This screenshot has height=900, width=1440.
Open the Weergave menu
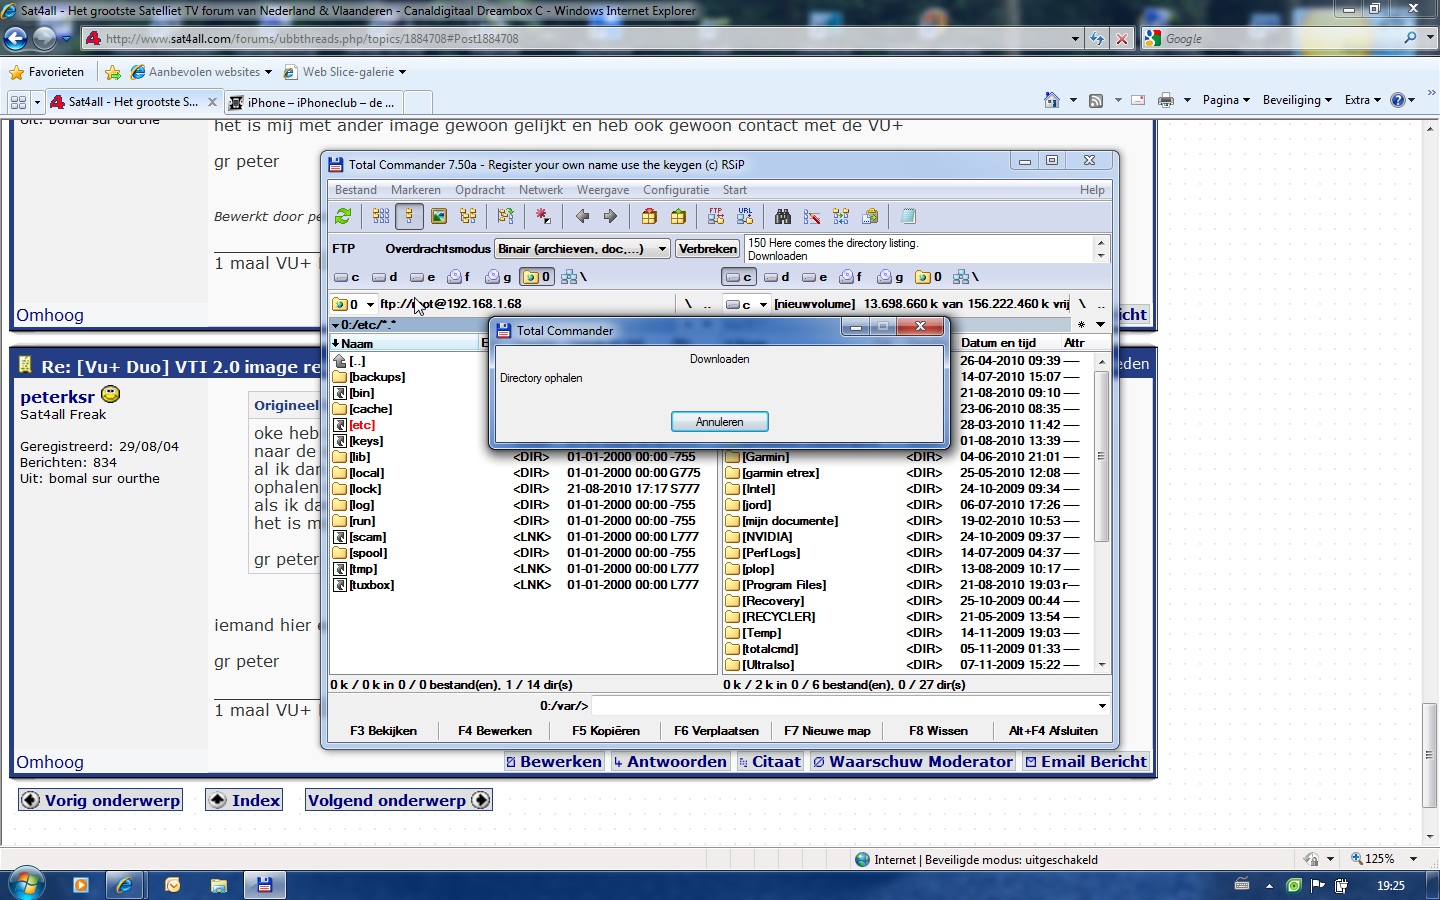[603, 190]
